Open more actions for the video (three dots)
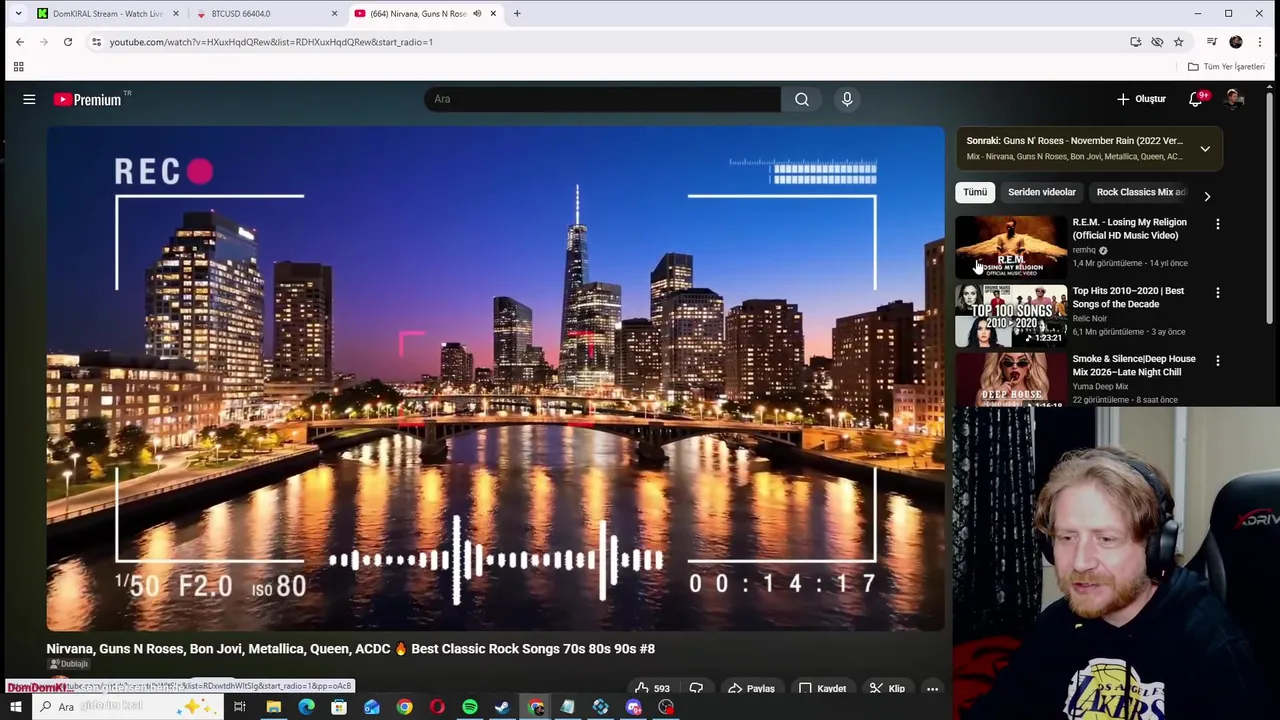This screenshot has width=1280, height=720. 932,688
